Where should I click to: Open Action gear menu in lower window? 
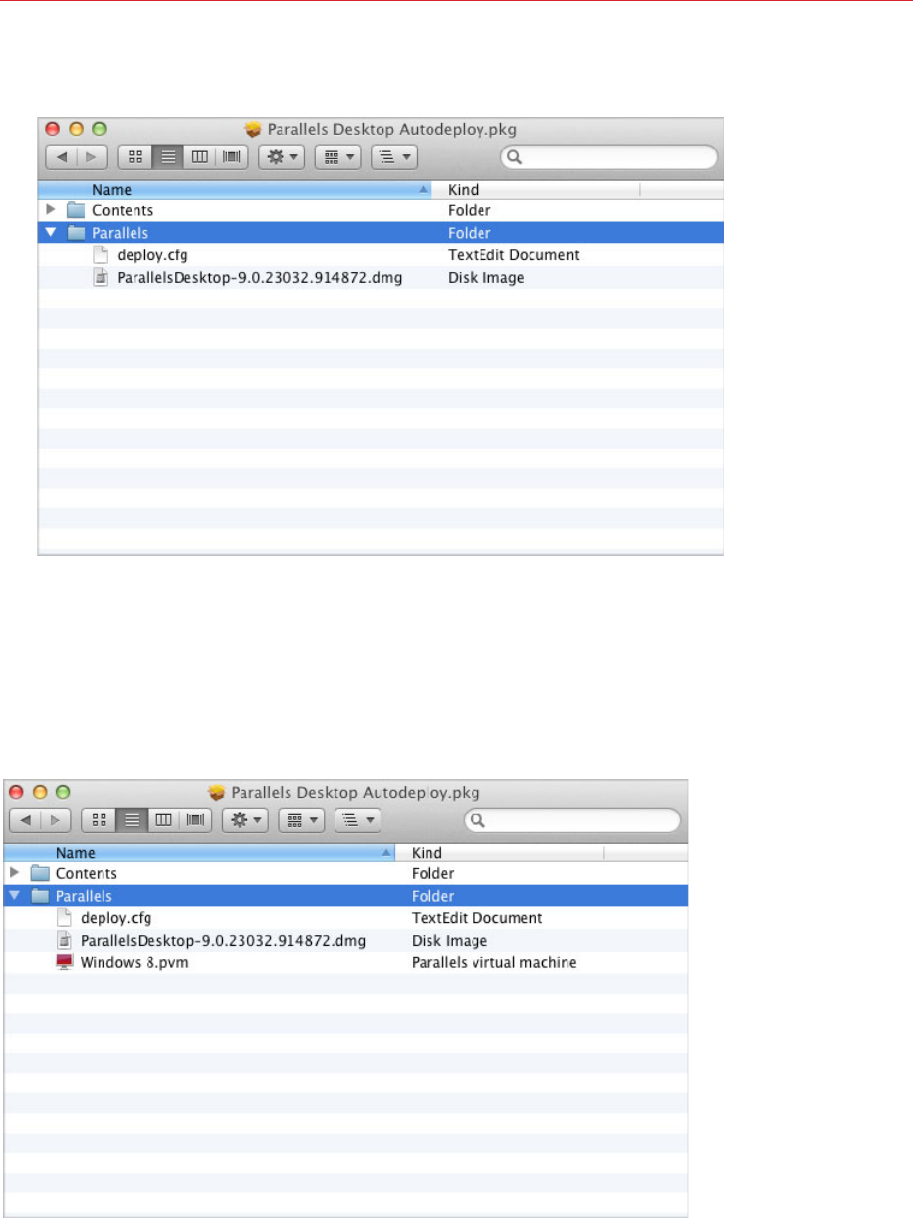click(x=245, y=820)
